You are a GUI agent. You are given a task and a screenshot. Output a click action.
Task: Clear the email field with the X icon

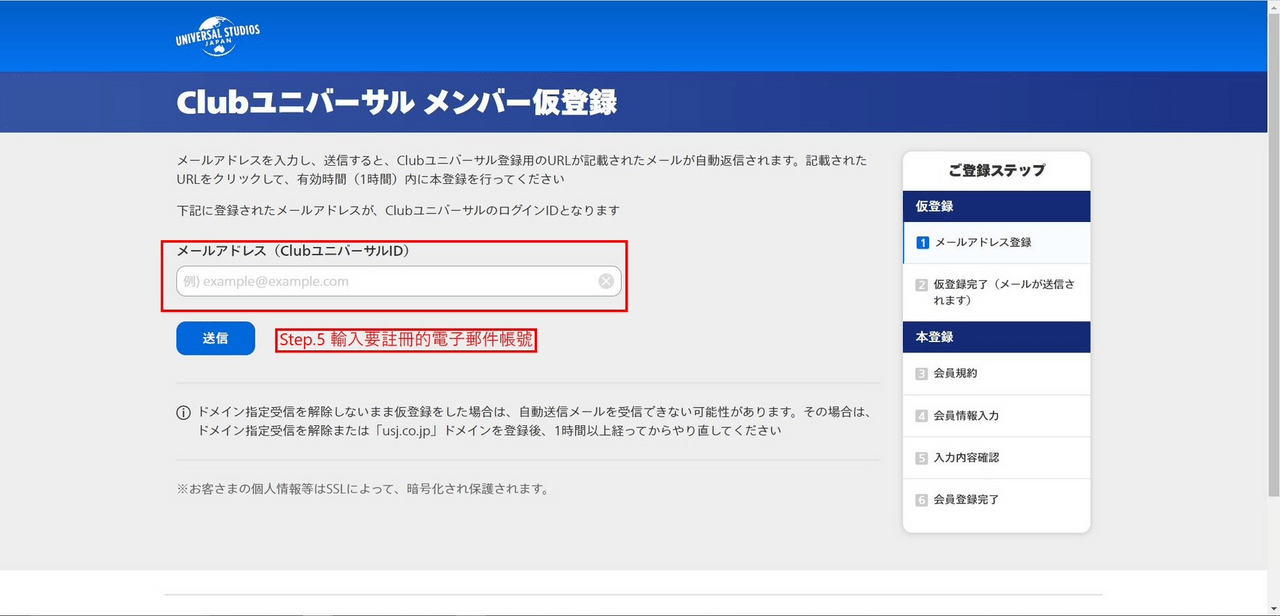(x=606, y=281)
